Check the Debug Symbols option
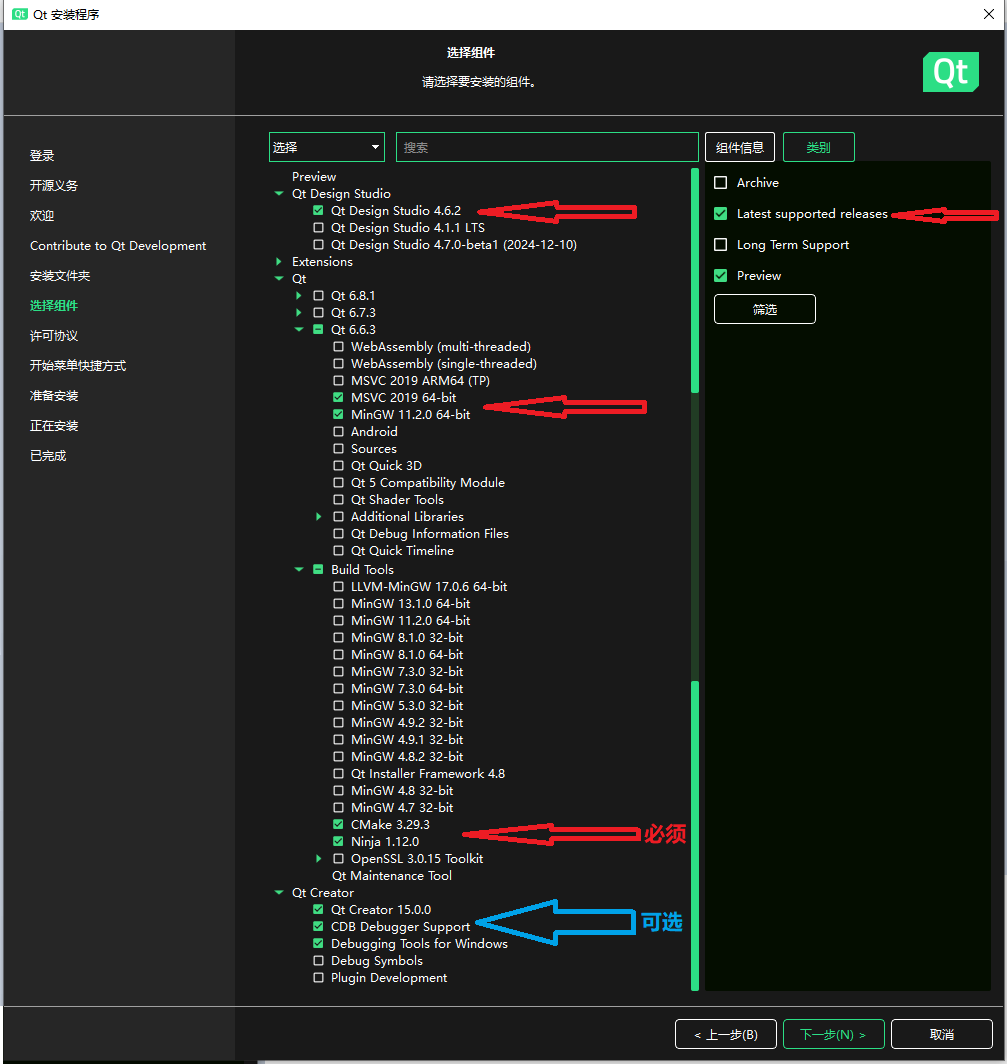The width and height of the screenshot is (1007, 1064). tap(318, 960)
